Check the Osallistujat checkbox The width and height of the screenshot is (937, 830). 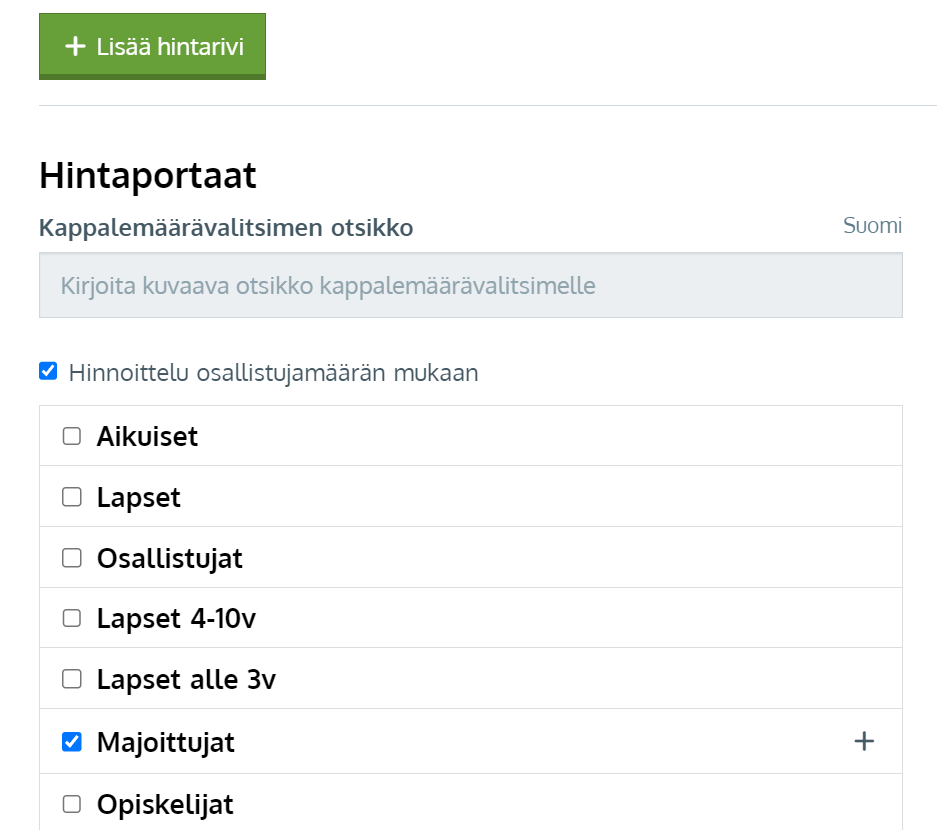tap(72, 558)
